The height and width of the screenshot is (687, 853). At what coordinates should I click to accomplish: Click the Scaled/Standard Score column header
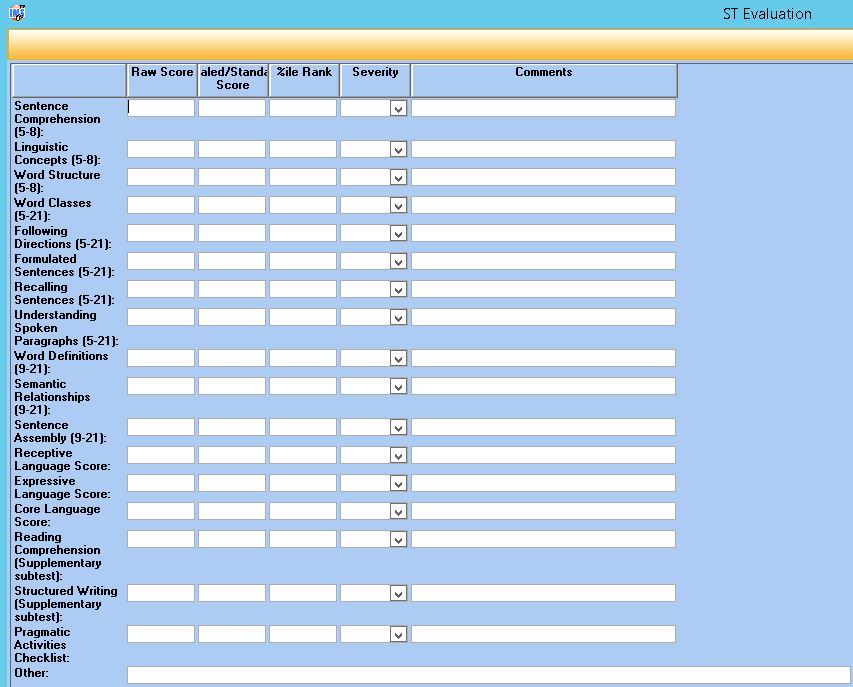coord(233,81)
